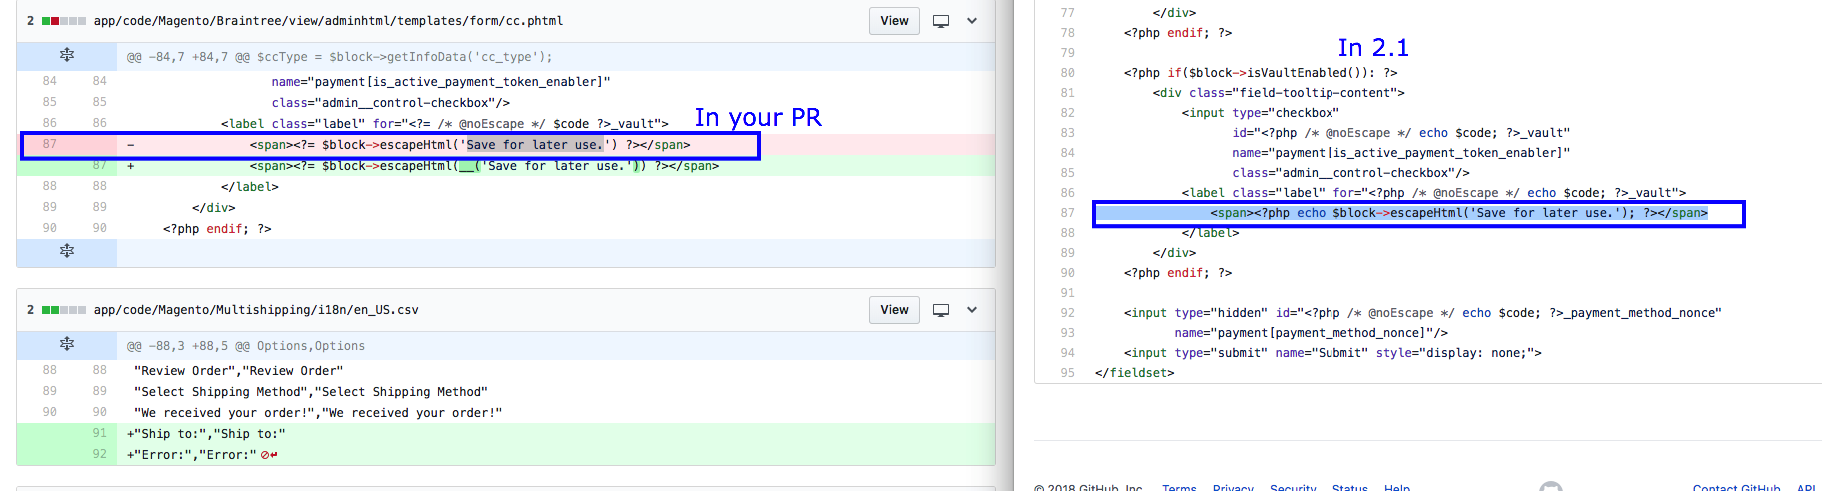Viewport: 1822px width, 491px height.
Task: Open the chevron dropdown in cc.phtml header
Action: point(972,21)
